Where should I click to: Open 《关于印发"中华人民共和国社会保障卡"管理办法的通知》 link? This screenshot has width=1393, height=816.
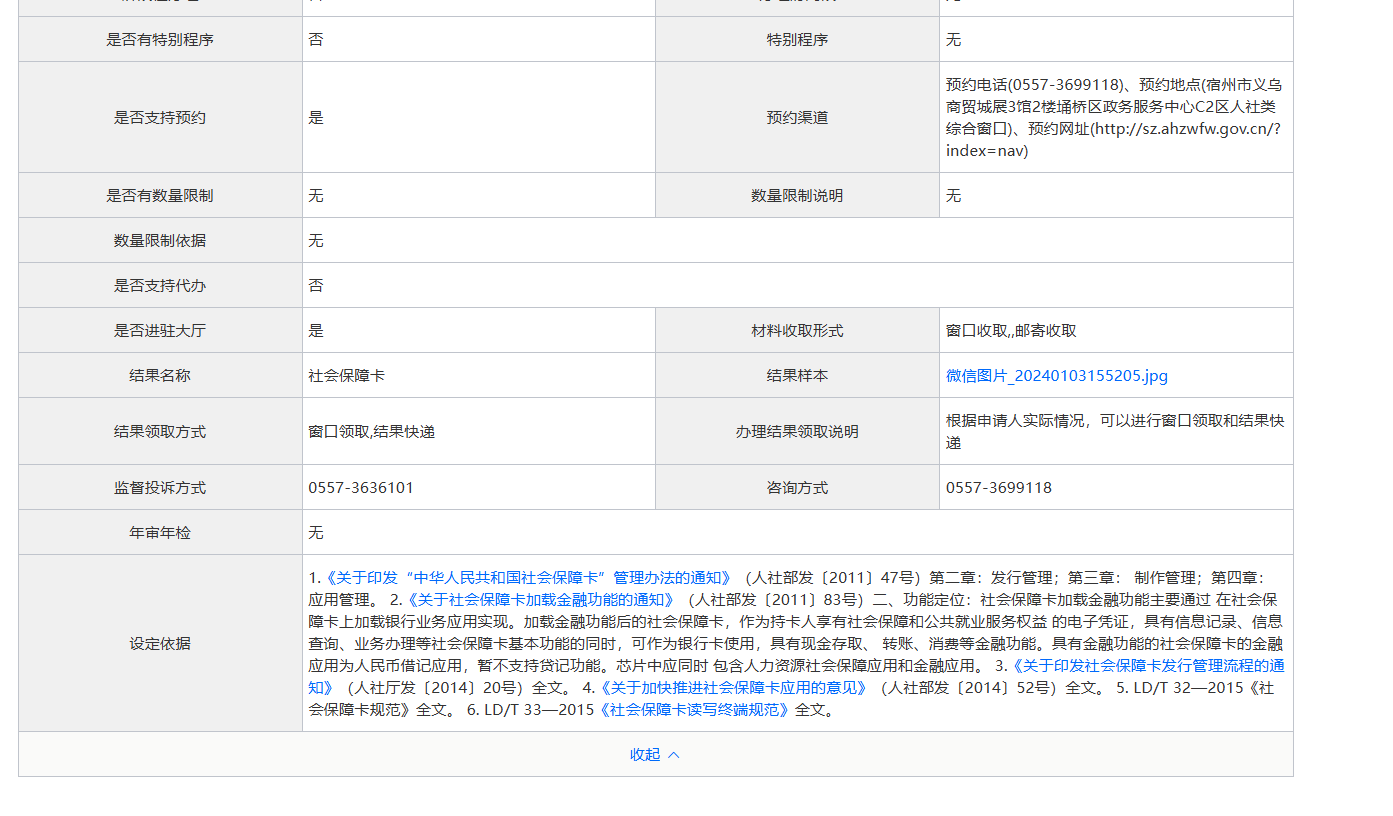529,578
